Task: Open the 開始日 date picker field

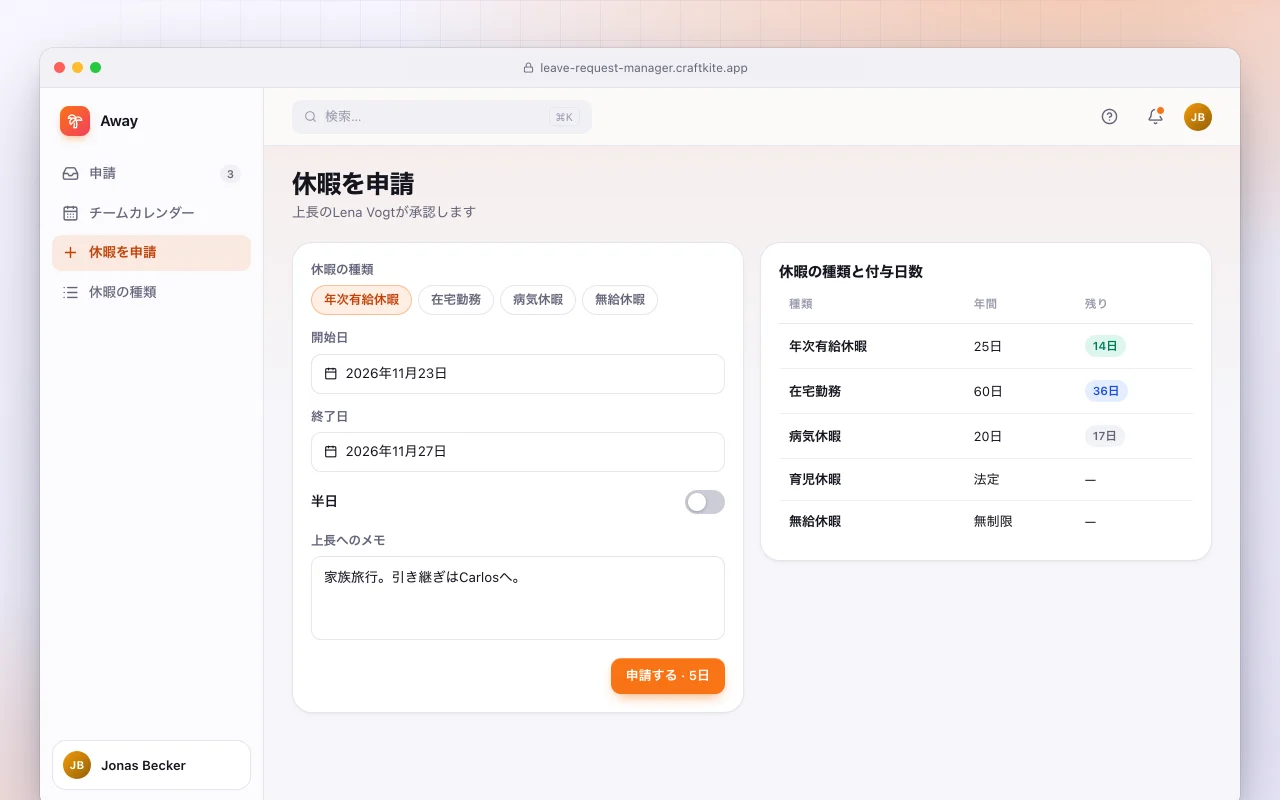Action: coord(518,374)
